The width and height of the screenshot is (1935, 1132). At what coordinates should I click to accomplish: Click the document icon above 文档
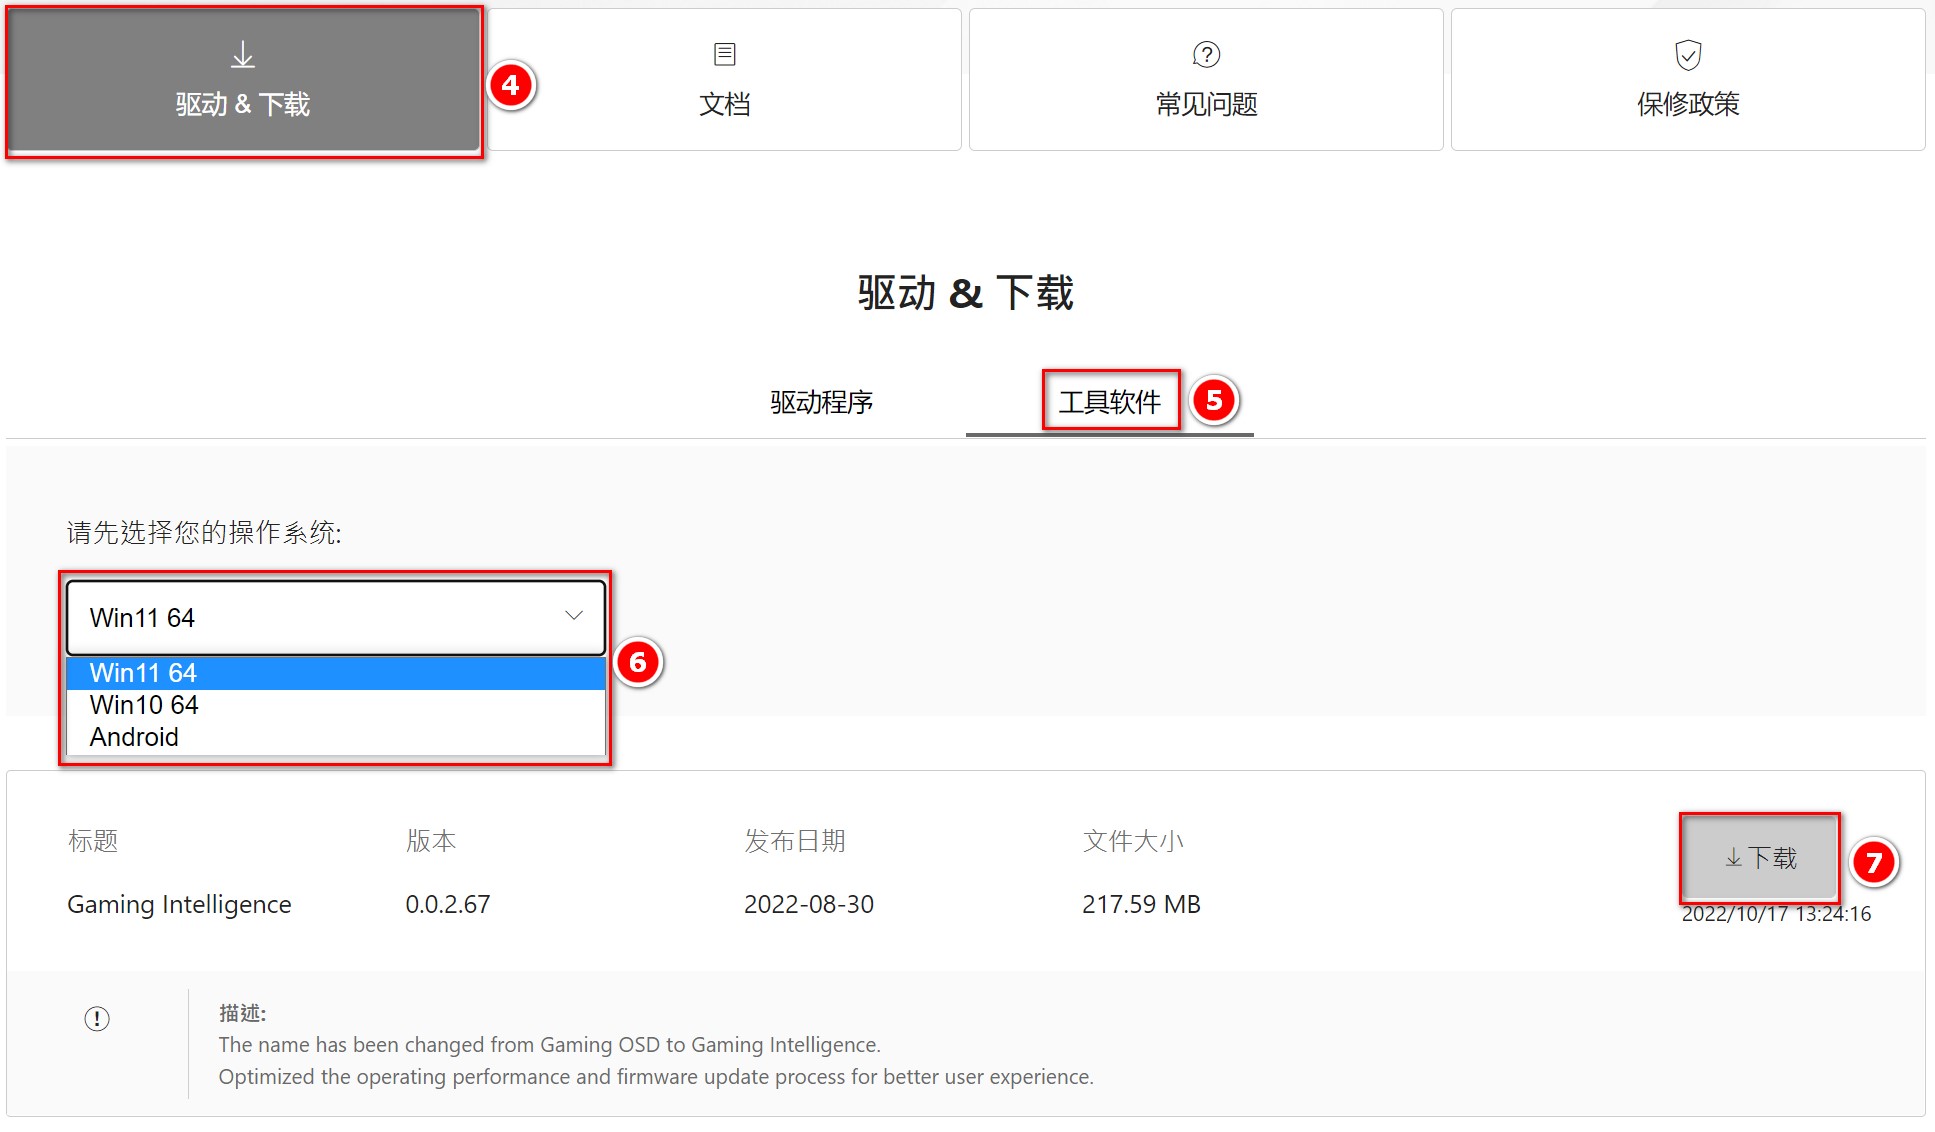[725, 54]
